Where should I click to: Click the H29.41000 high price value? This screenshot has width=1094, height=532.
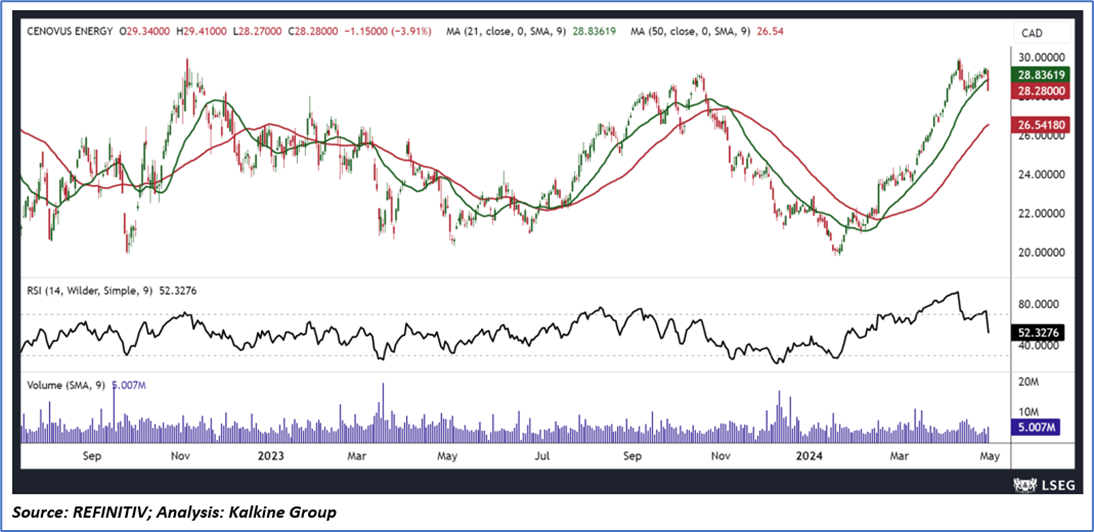pos(202,31)
